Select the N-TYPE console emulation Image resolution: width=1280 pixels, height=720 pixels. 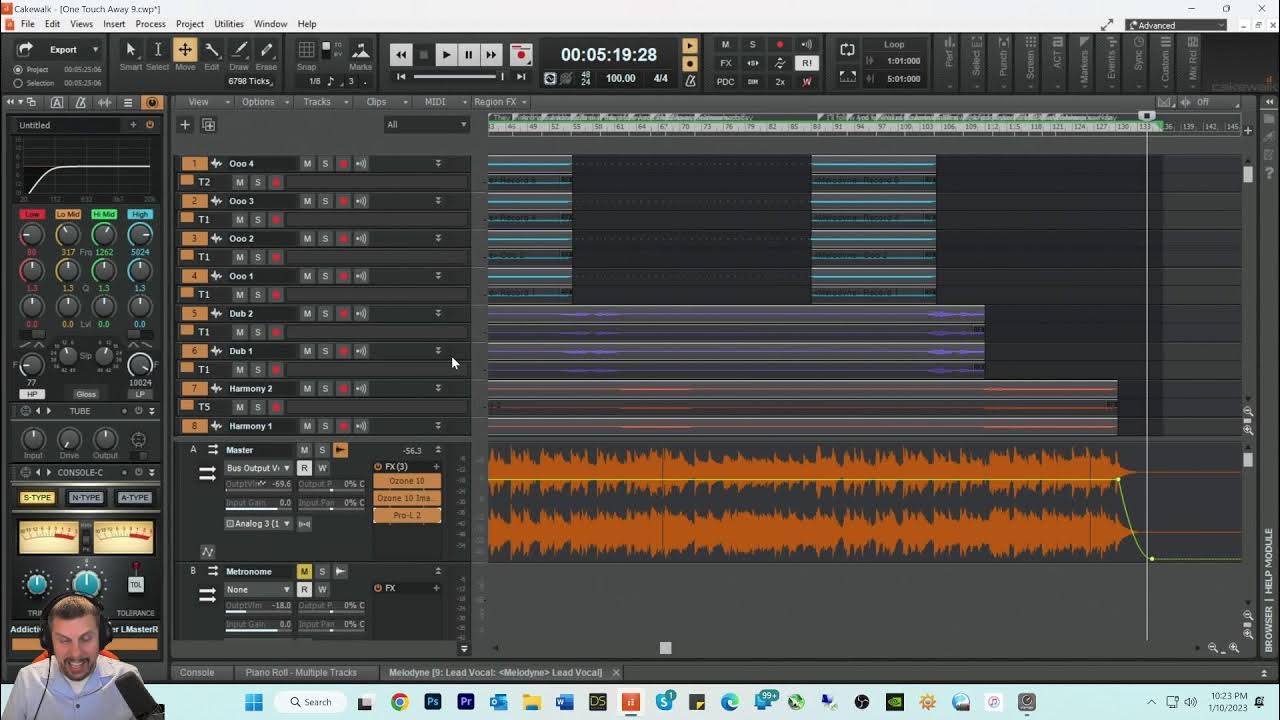coord(85,497)
